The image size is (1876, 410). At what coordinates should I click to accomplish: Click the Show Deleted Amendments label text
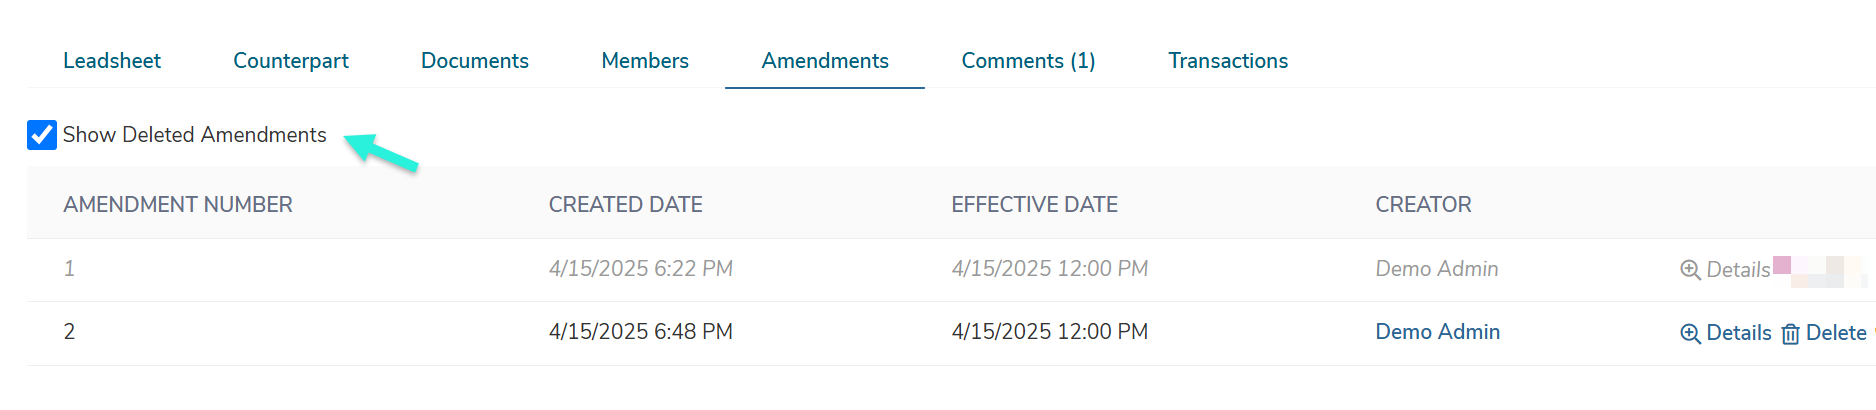tap(195, 135)
